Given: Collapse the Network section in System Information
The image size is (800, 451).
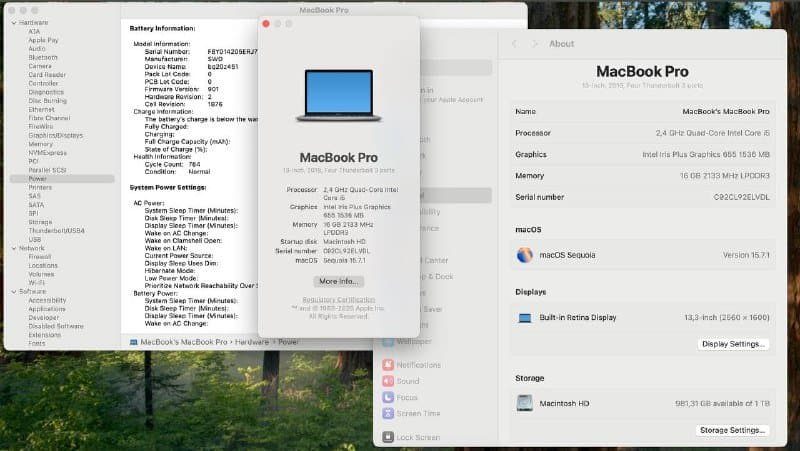Looking at the screenshot, I should 14,248.
